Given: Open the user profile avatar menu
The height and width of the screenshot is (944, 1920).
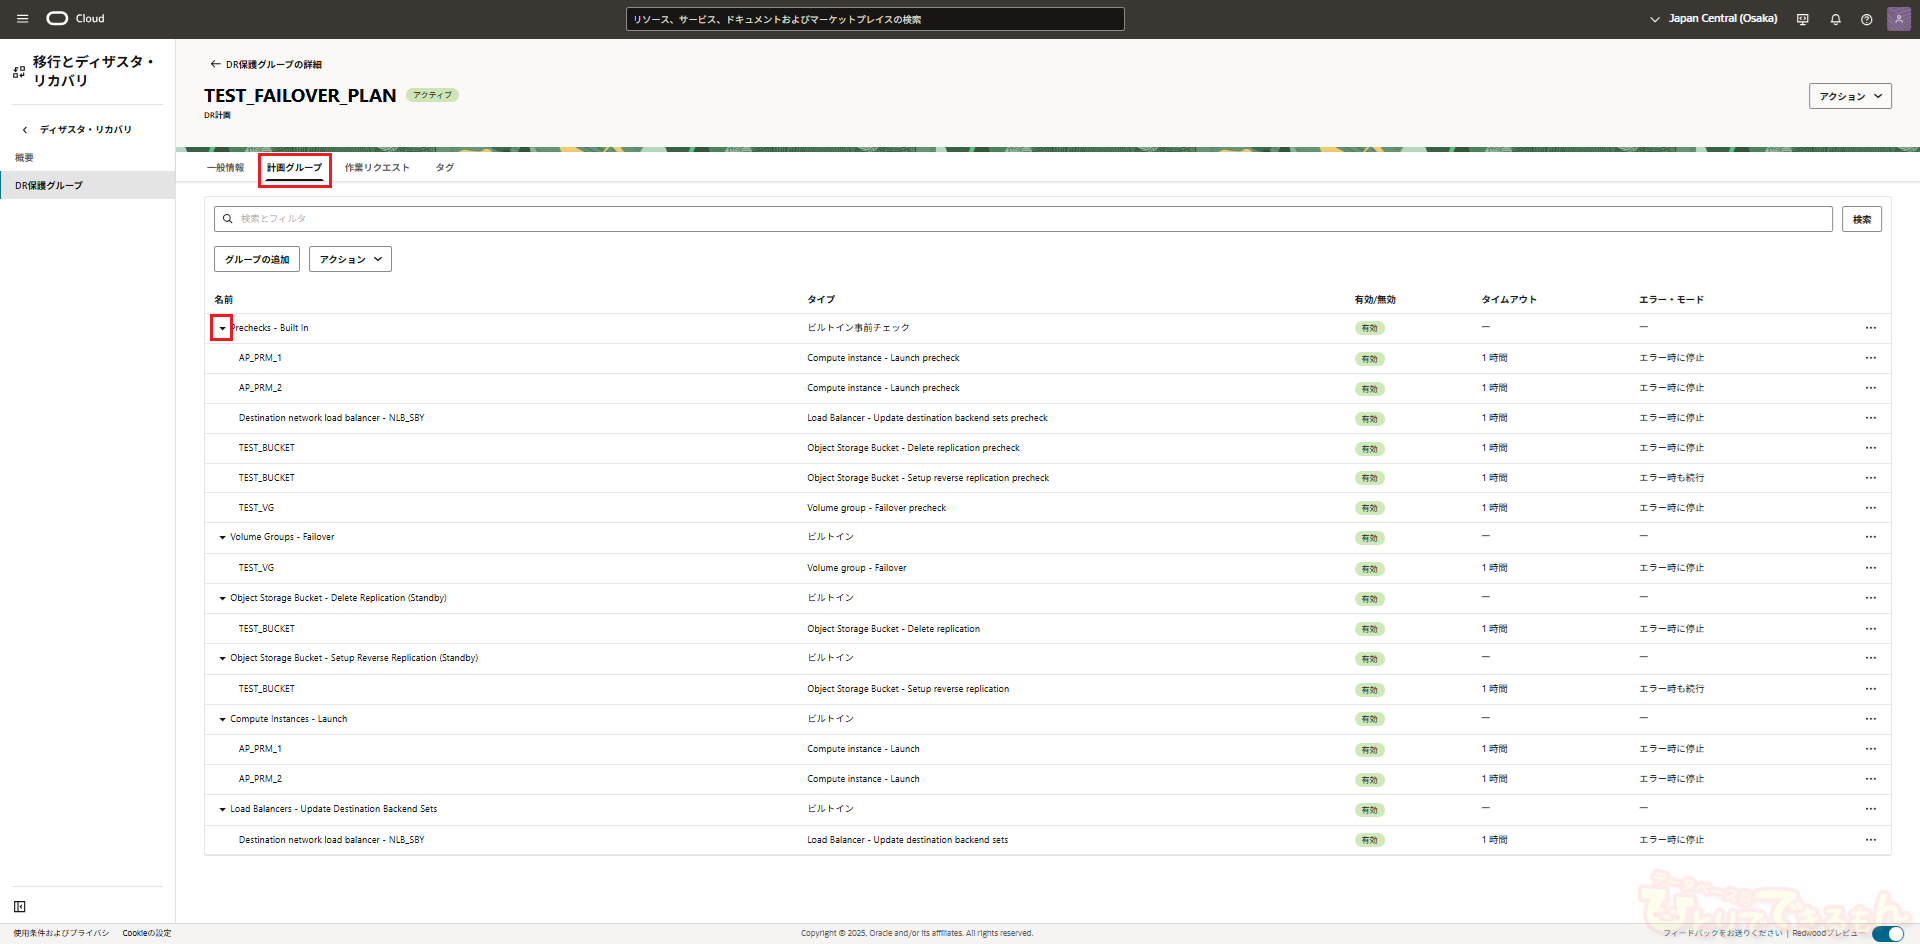Looking at the screenshot, I should pos(1898,19).
